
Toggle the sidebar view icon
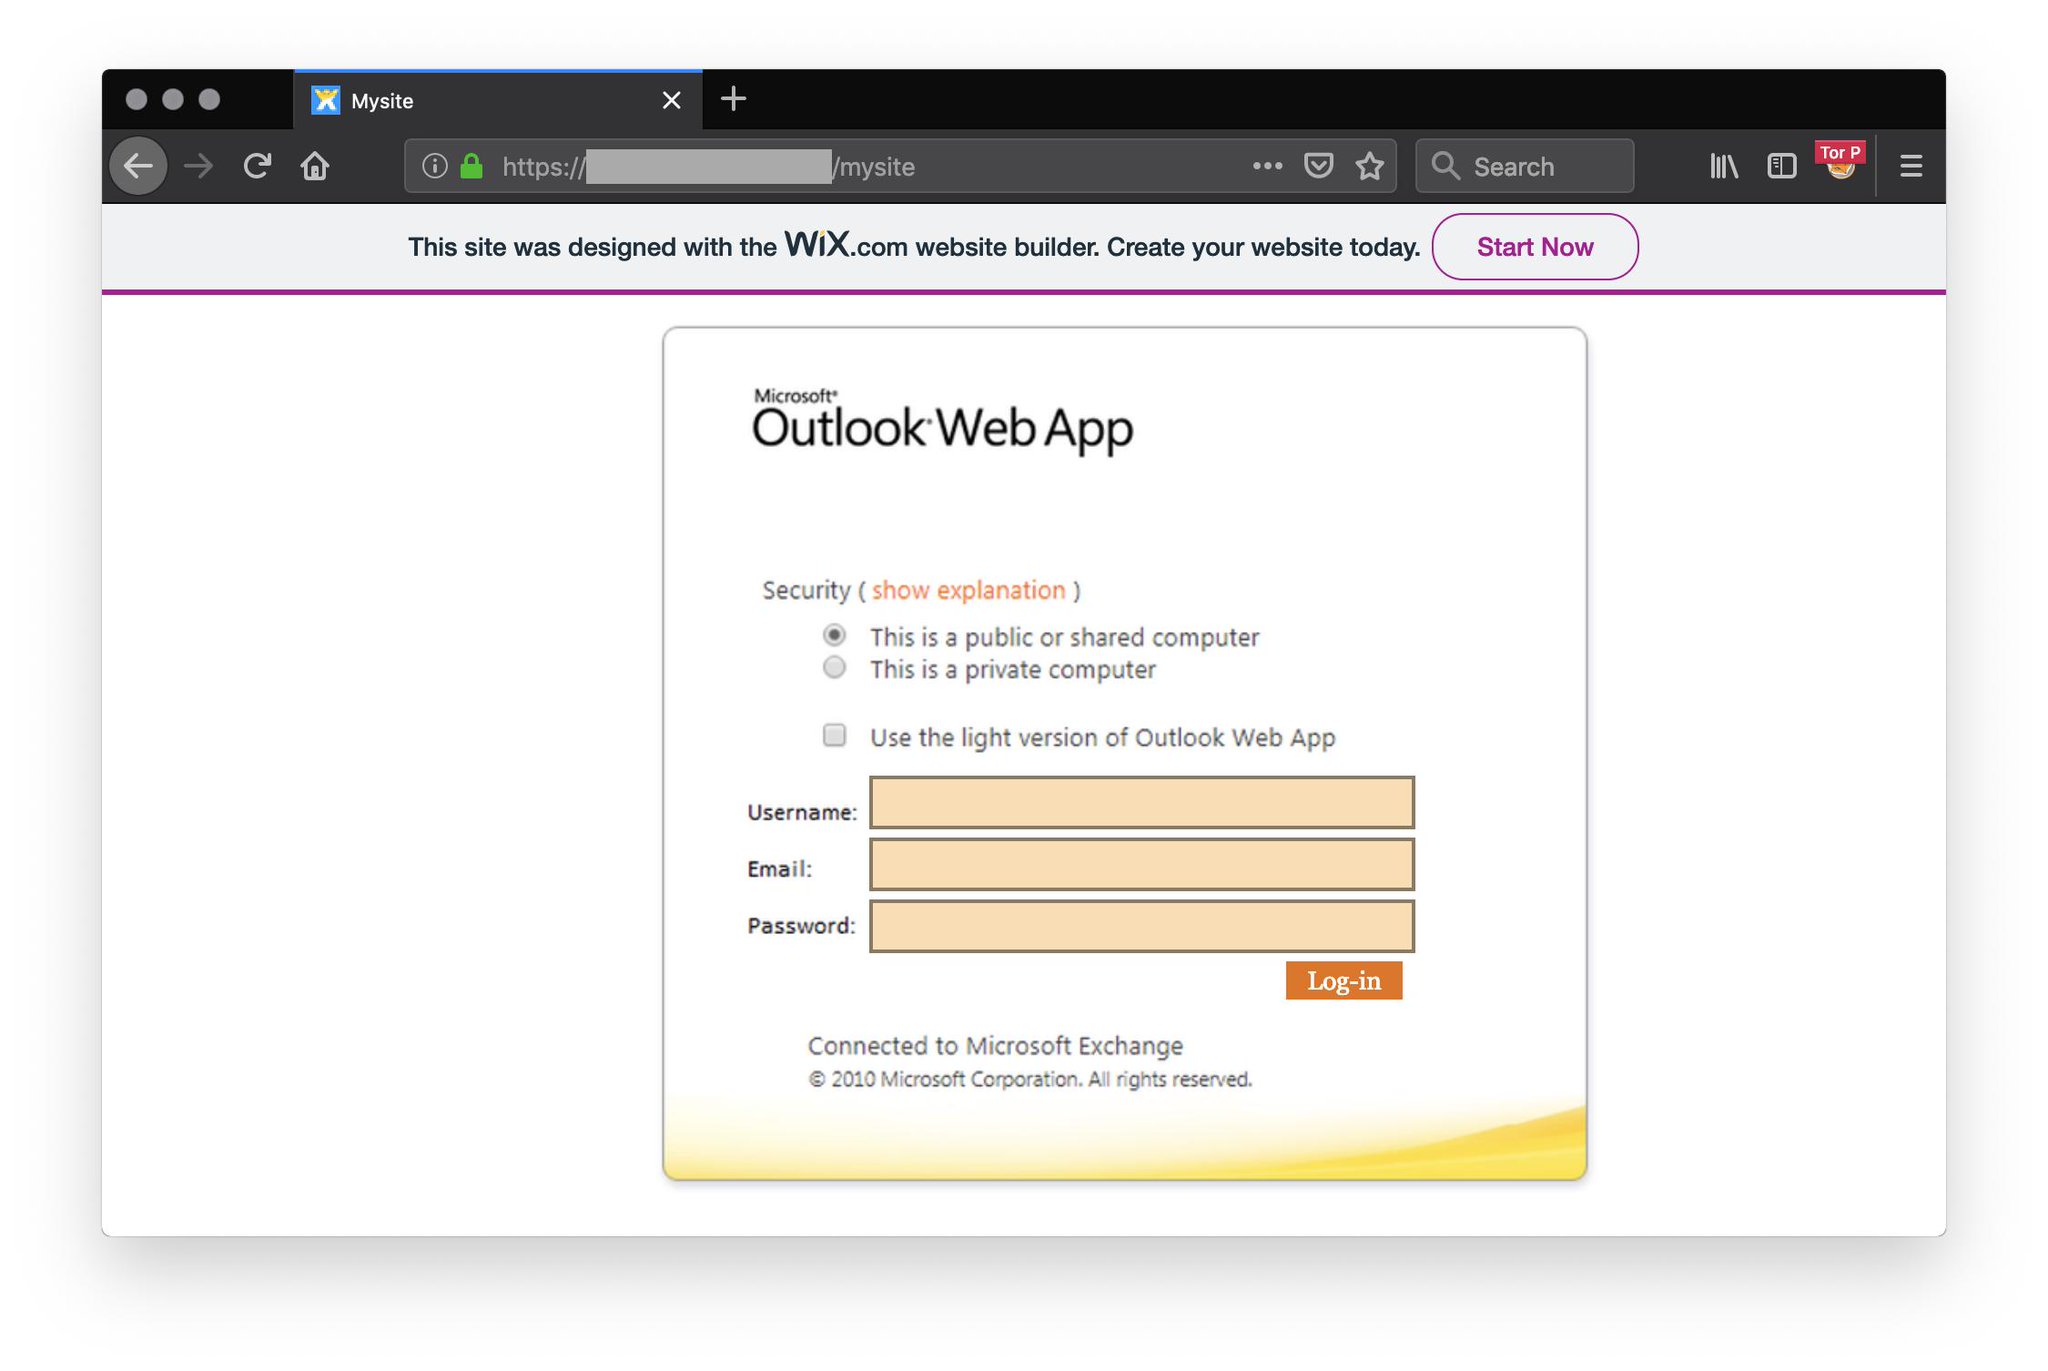tap(1781, 166)
